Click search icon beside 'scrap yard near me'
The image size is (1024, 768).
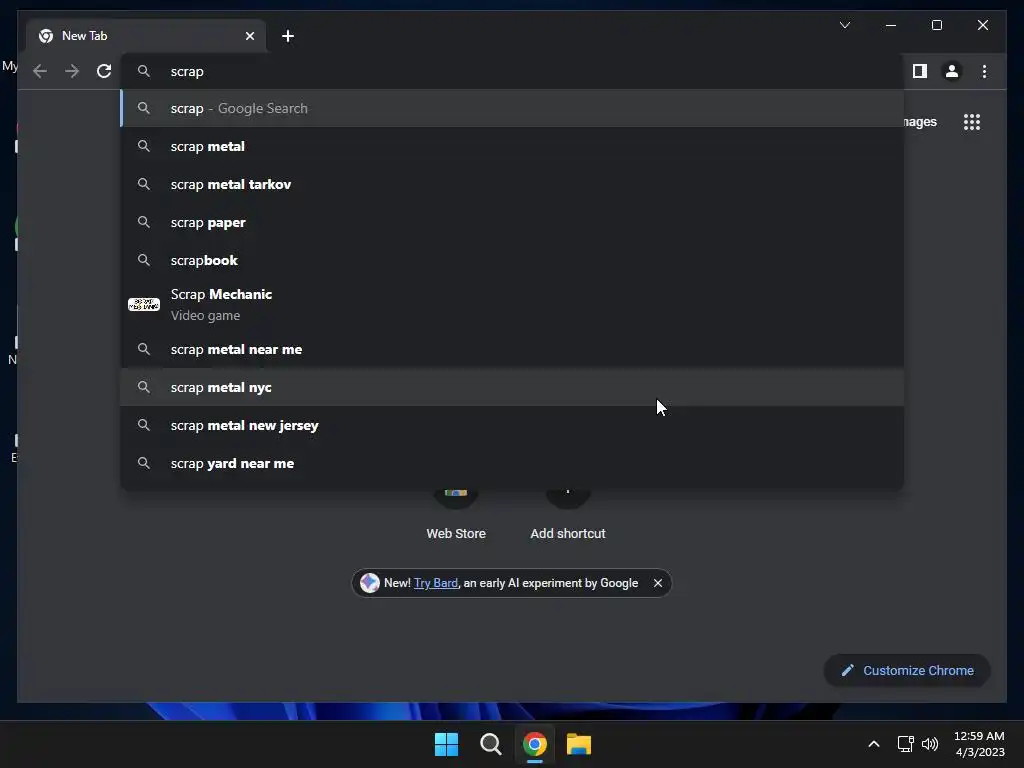[144, 463]
